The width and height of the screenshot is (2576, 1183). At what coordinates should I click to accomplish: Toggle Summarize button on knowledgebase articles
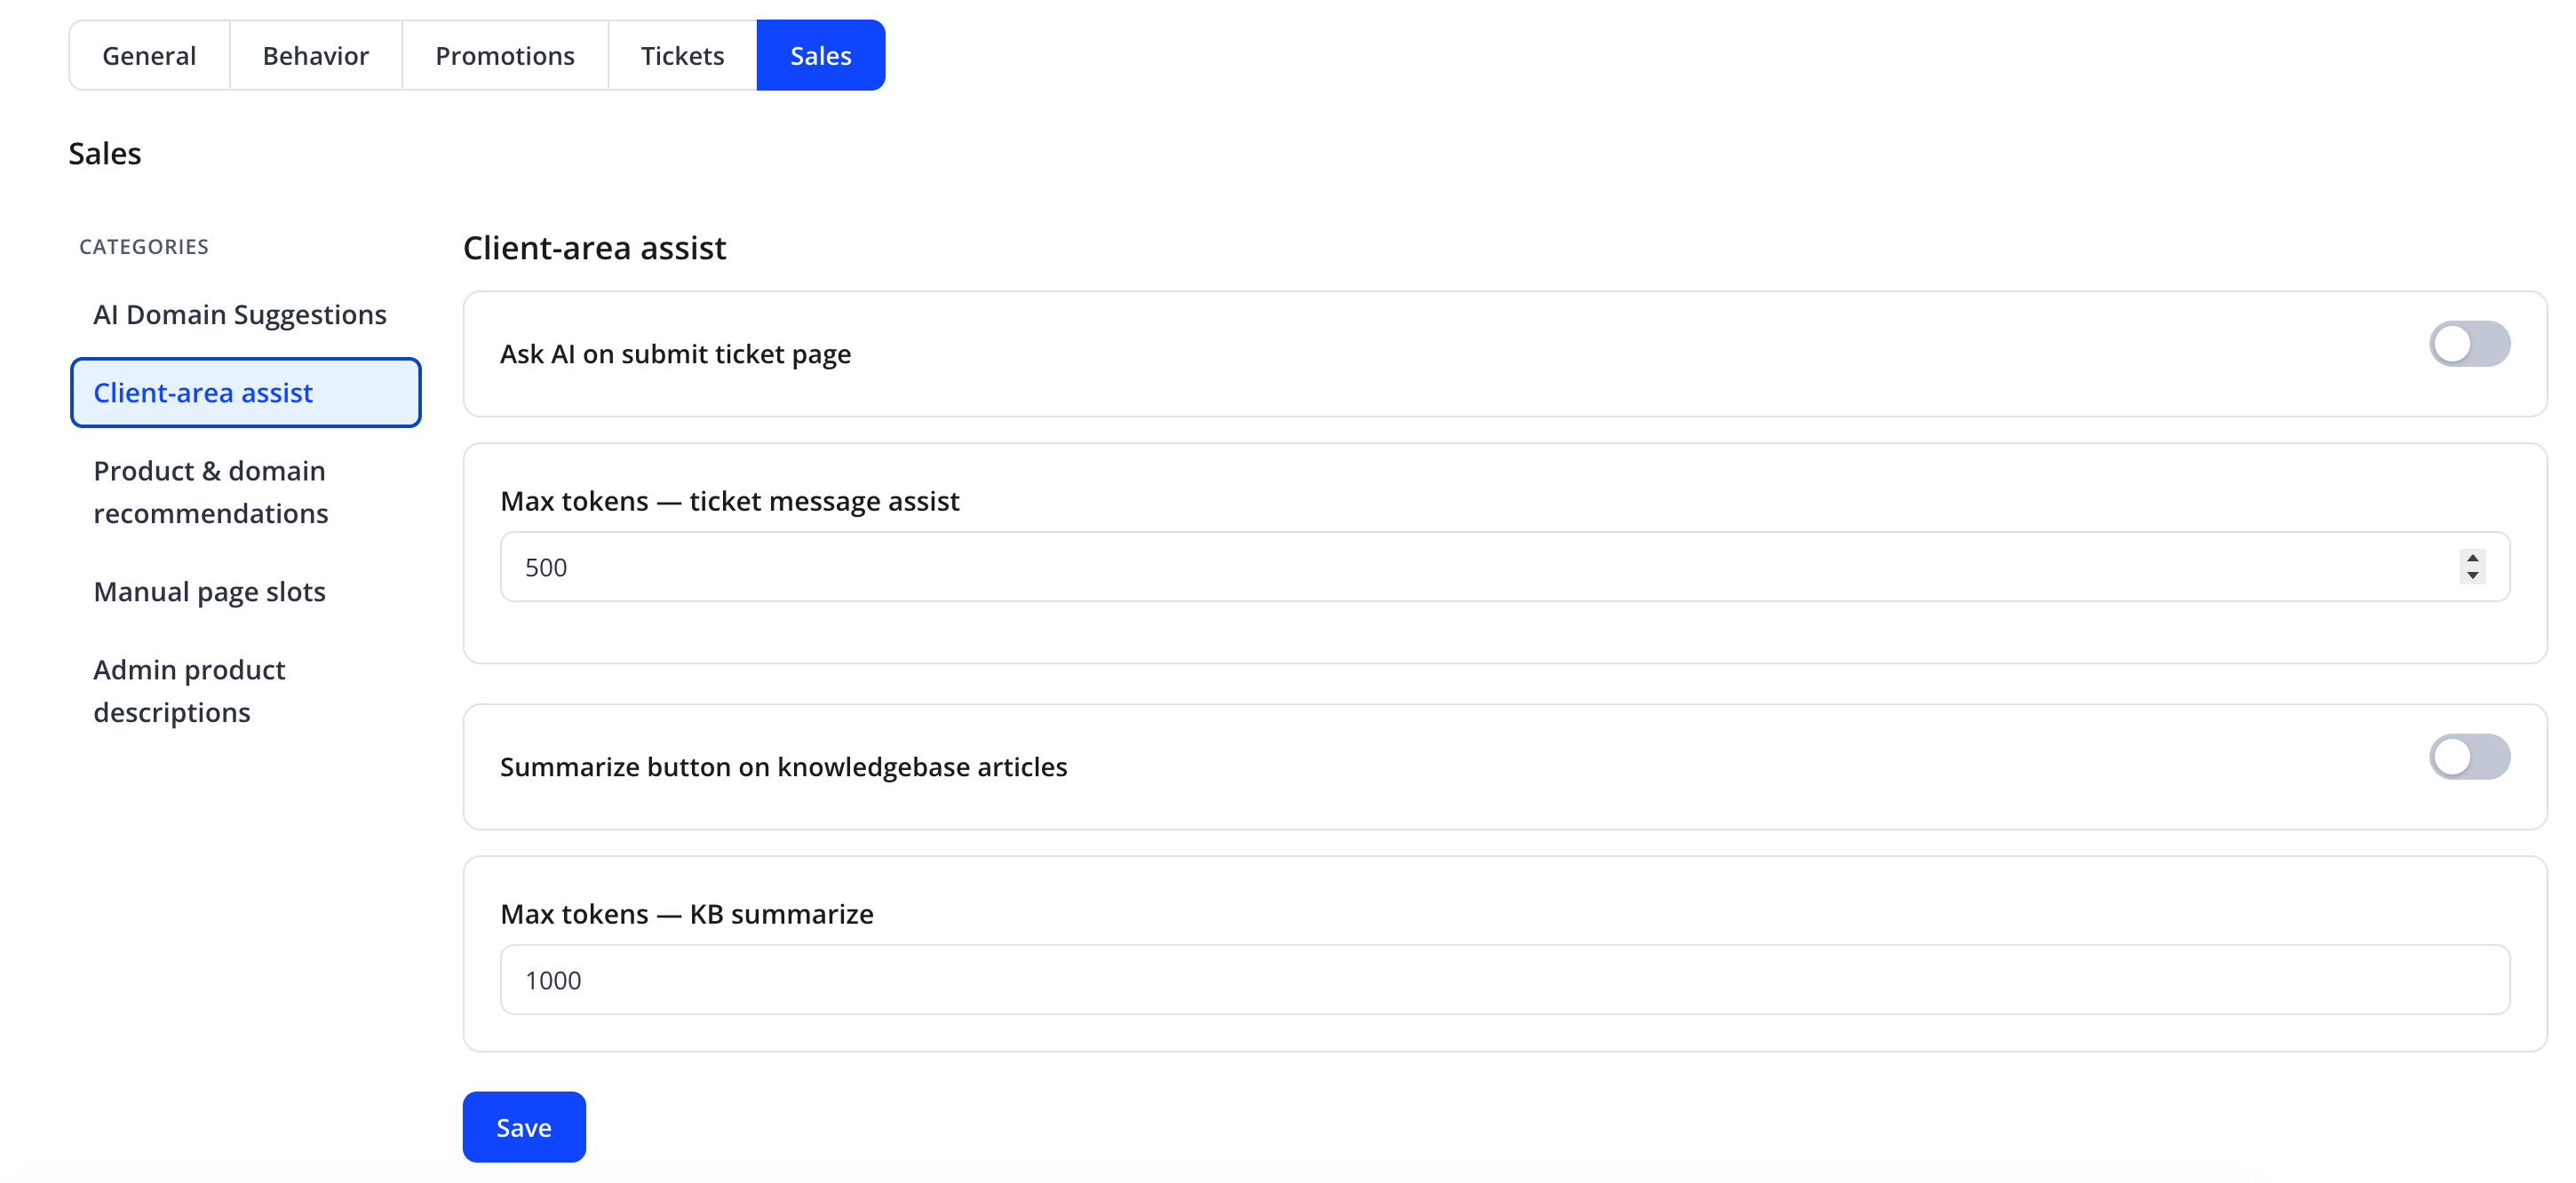click(x=2469, y=757)
